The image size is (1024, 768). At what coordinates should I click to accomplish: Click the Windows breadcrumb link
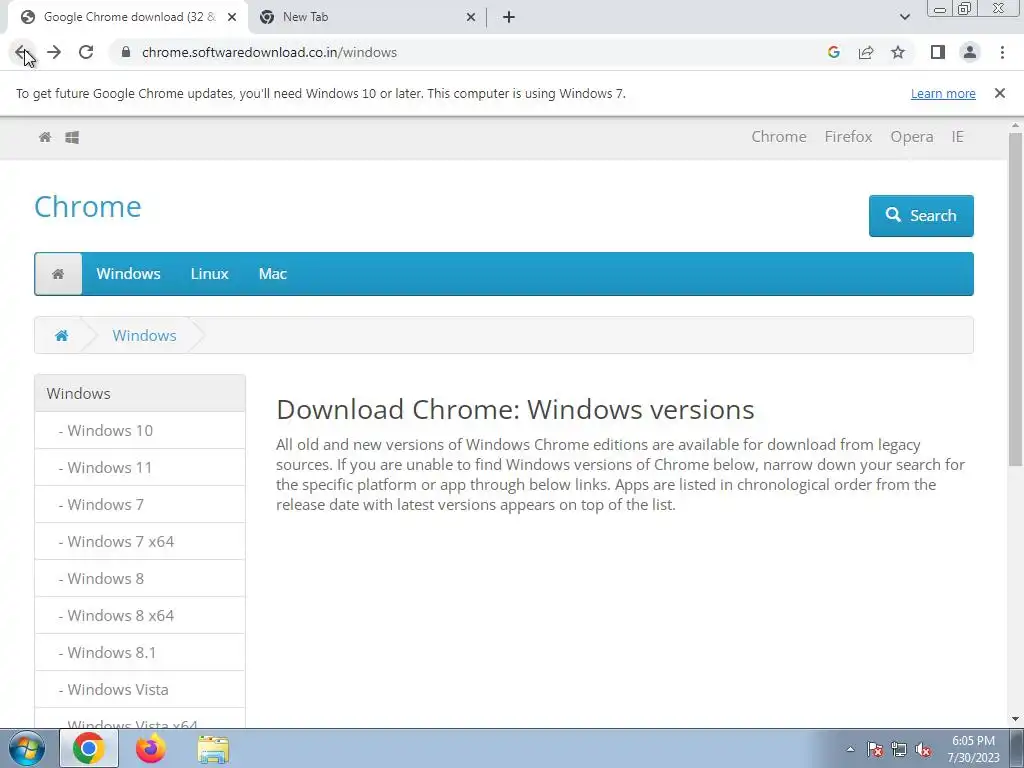144,335
